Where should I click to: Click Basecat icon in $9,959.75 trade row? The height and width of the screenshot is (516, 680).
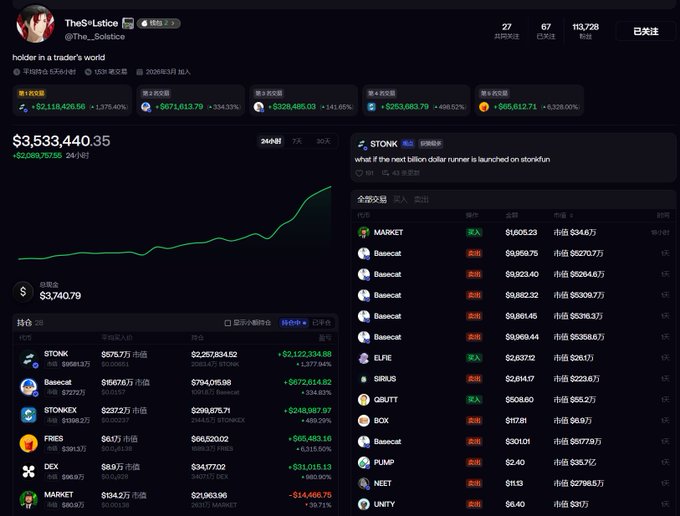coord(363,253)
